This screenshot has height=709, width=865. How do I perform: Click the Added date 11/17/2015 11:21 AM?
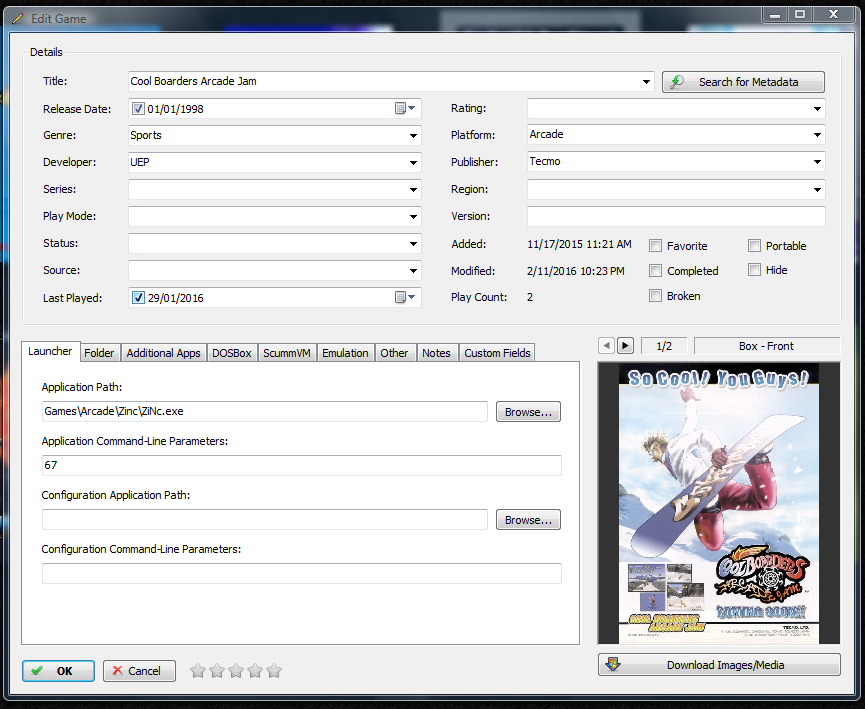click(x=579, y=244)
